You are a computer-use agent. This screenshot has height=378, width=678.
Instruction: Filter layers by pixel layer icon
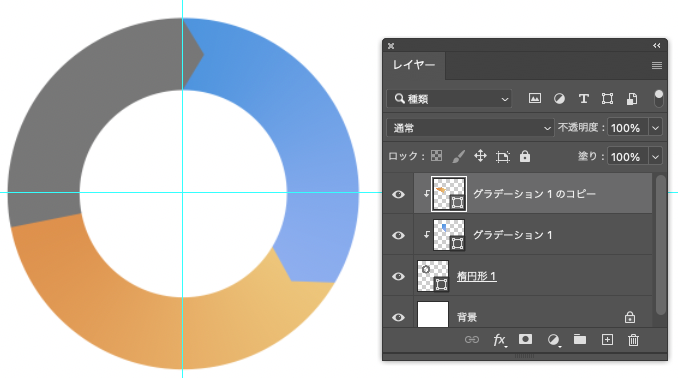click(x=534, y=99)
